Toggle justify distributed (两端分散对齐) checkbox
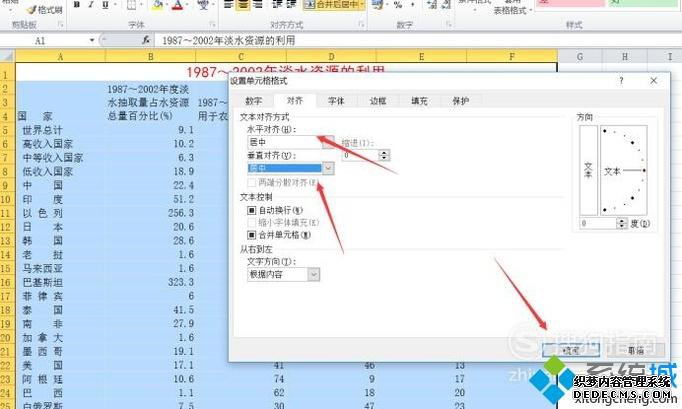Image resolution: width=682 pixels, height=409 pixels. tap(251, 183)
